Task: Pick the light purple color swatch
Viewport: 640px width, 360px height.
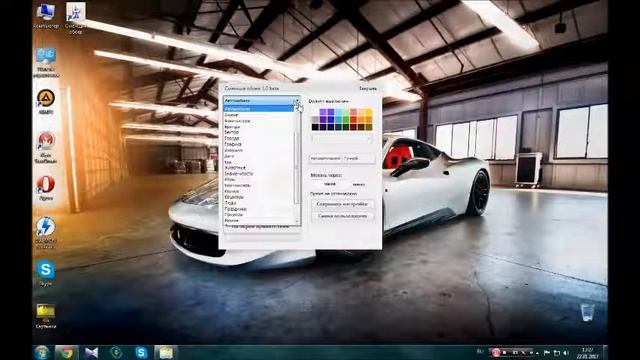Action: tap(323, 112)
